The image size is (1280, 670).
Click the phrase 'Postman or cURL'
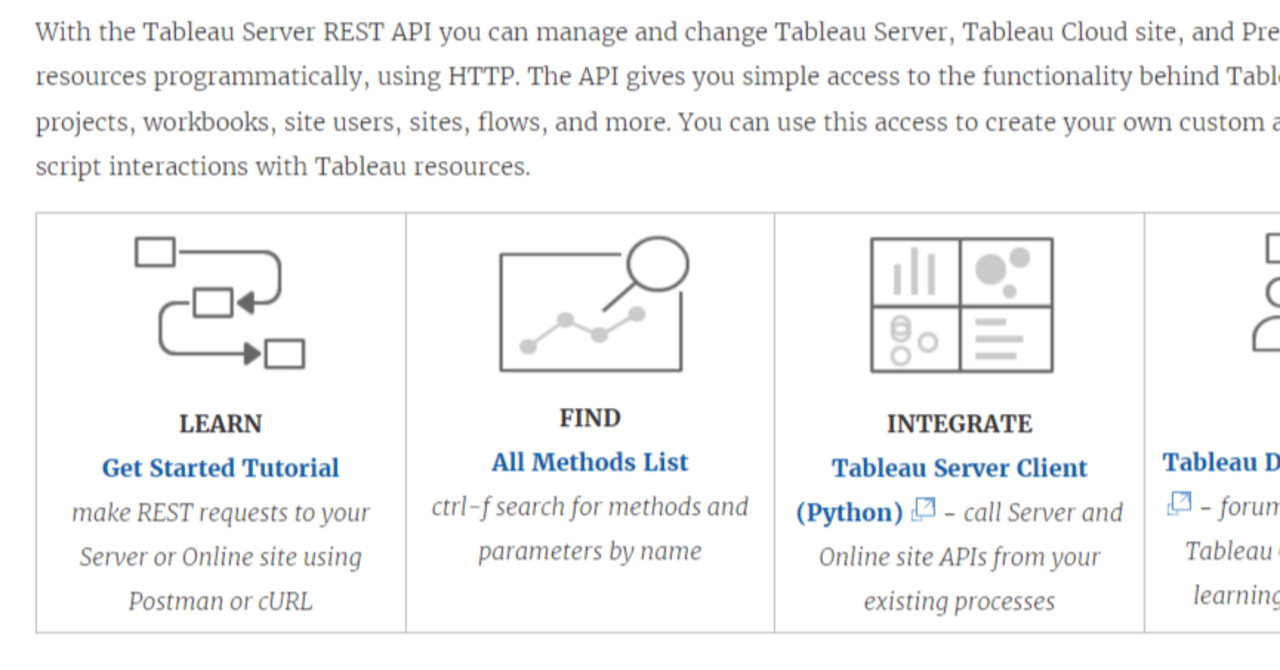pos(220,600)
